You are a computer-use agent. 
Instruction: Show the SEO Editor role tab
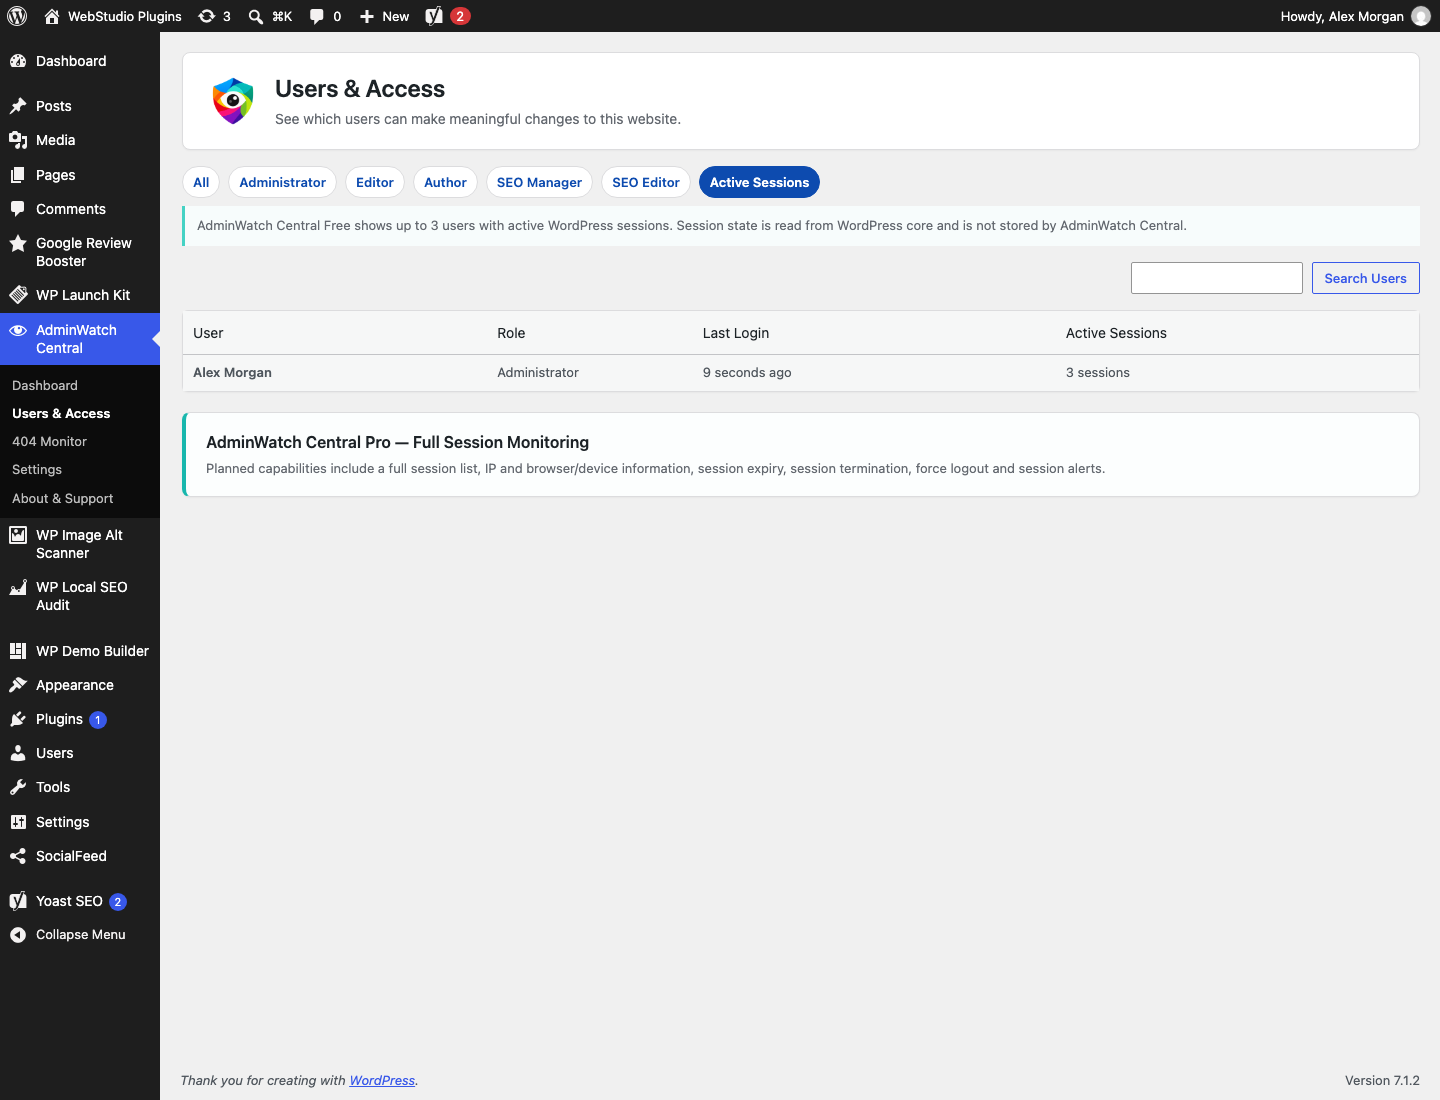coord(646,182)
